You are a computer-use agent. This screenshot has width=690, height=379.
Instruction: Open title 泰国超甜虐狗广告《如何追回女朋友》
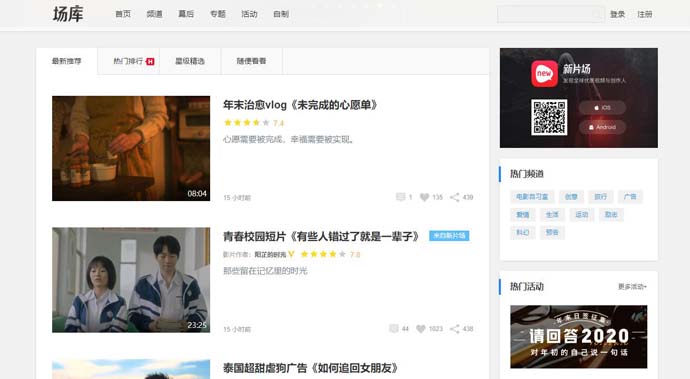311,368
